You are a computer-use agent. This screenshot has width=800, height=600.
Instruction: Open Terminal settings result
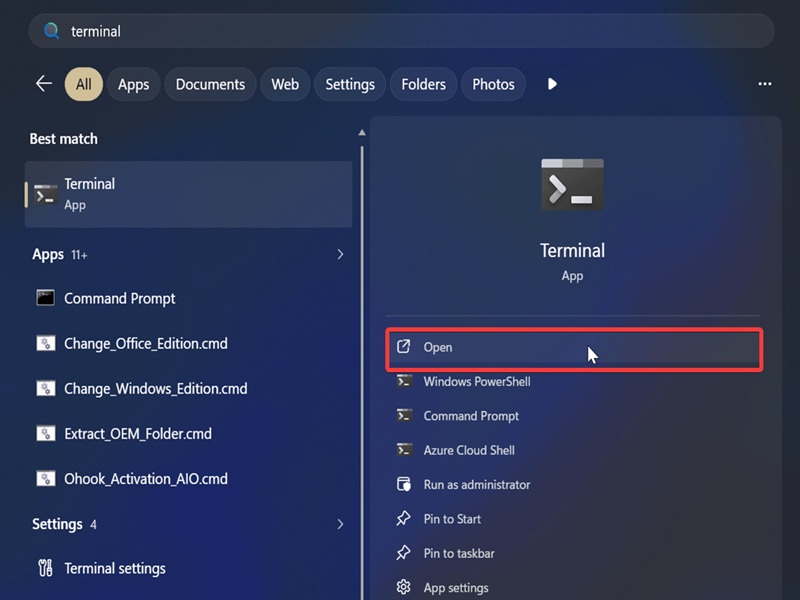(188, 568)
